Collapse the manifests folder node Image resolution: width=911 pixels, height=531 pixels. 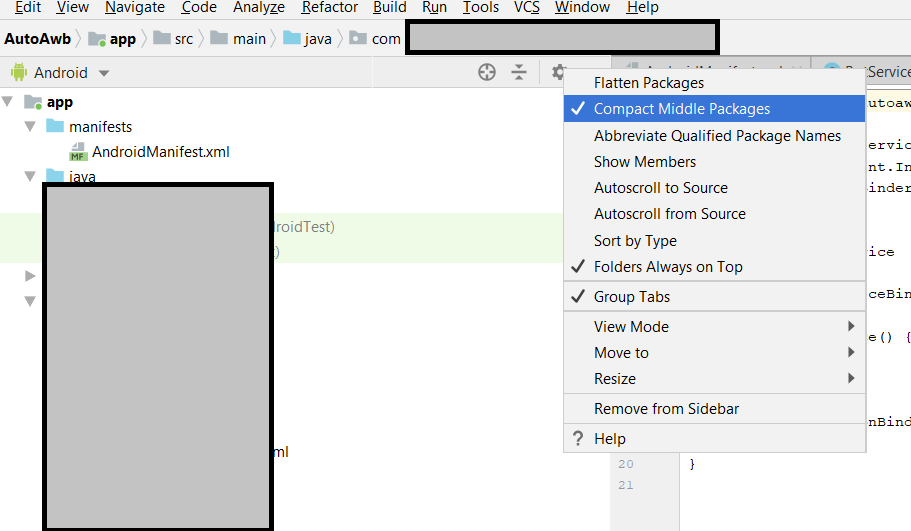[30, 126]
